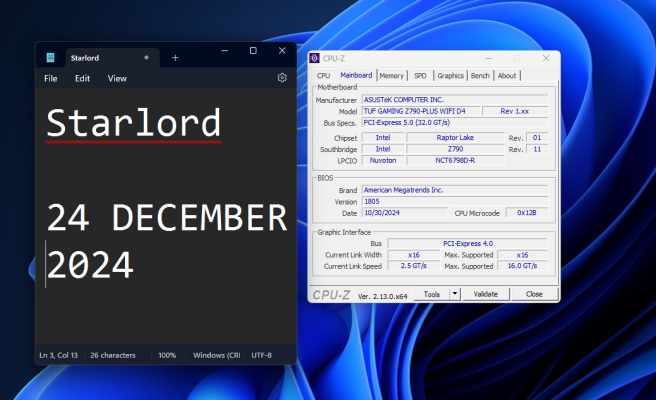The height and width of the screenshot is (400, 656).
Task: Click the Validate button
Action: tap(486, 294)
